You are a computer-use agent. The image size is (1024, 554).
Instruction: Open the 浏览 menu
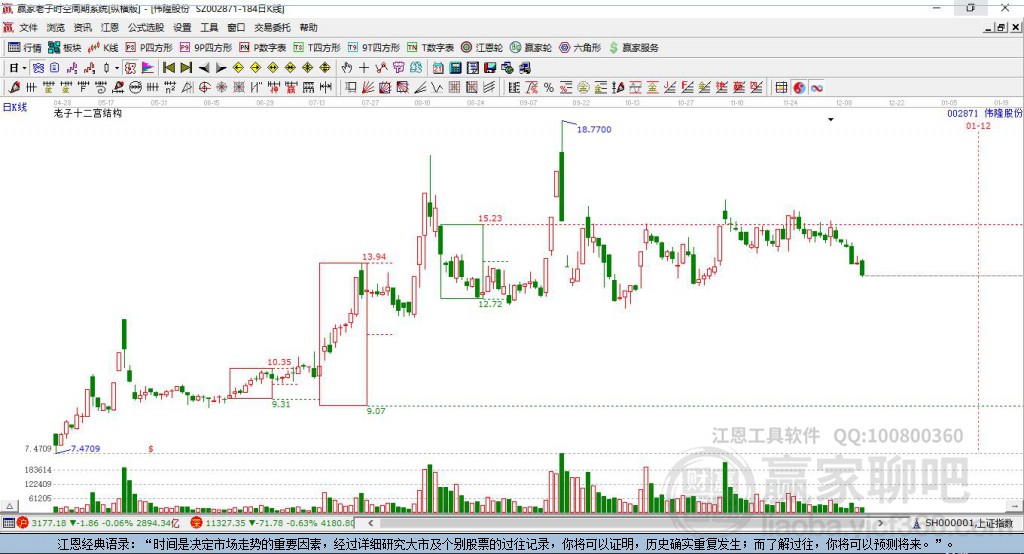pos(56,27)
